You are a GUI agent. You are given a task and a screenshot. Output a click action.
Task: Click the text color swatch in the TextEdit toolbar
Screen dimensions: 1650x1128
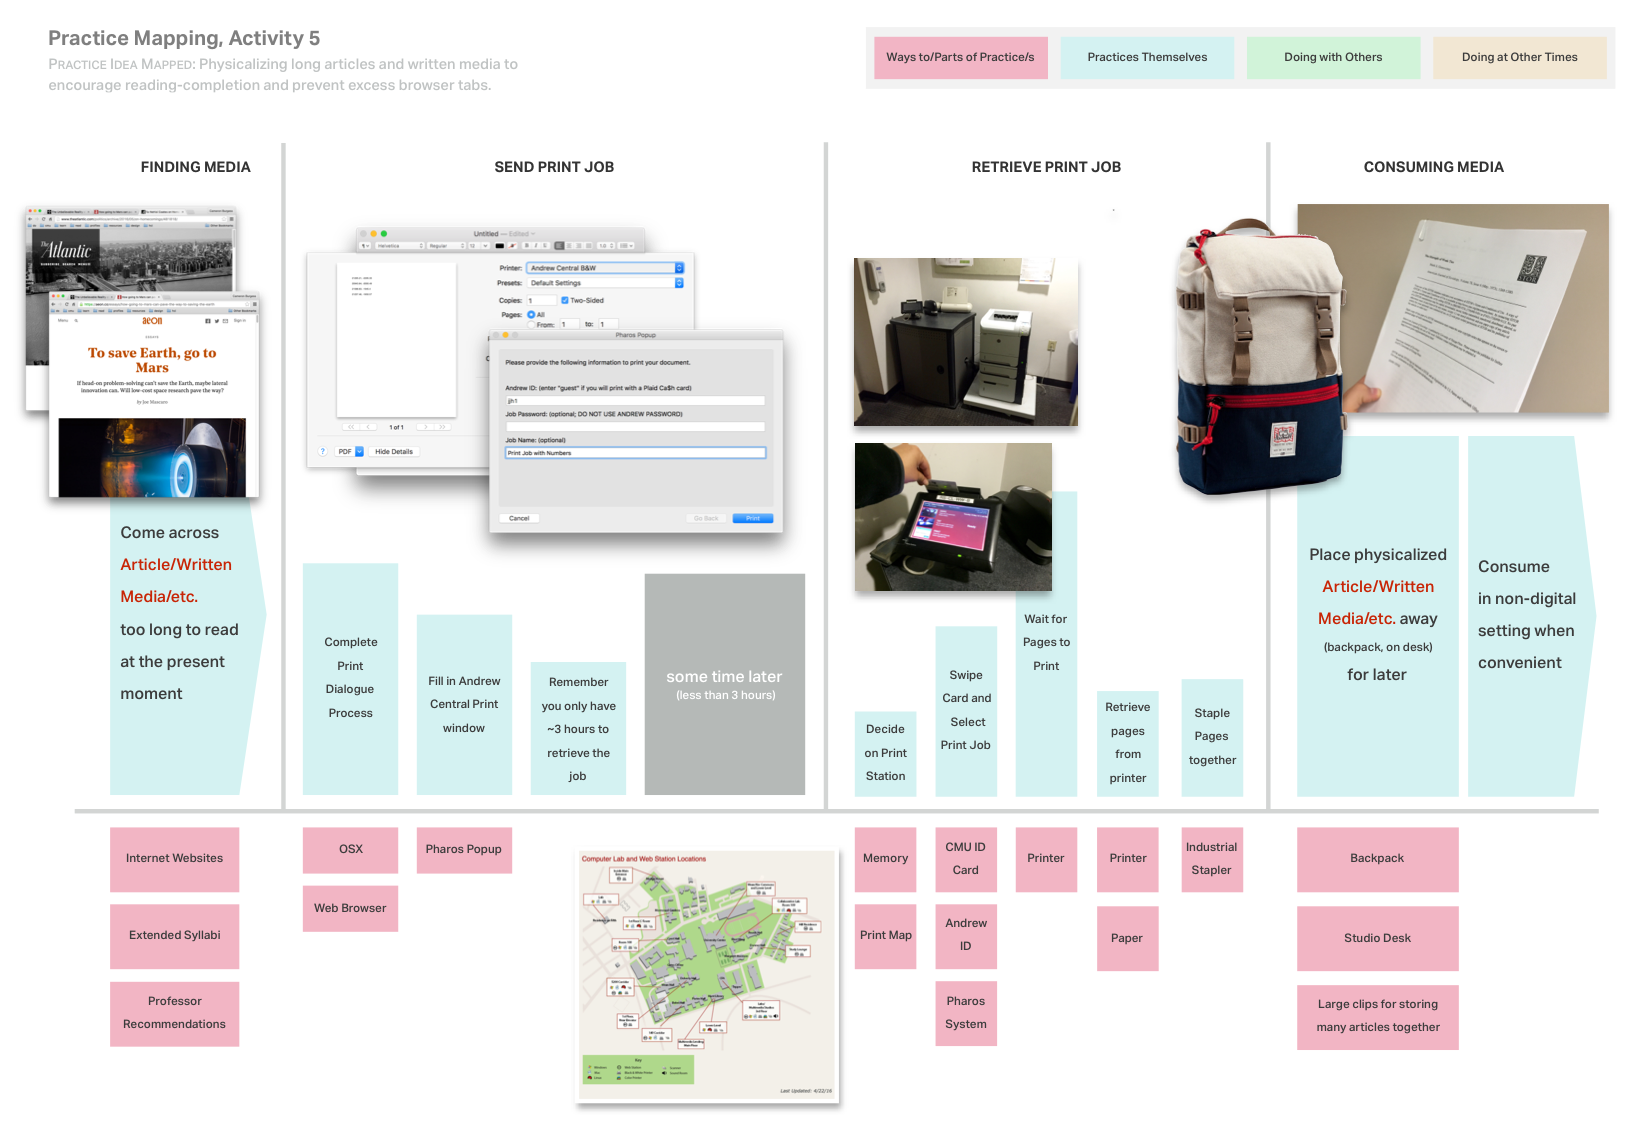500,246
